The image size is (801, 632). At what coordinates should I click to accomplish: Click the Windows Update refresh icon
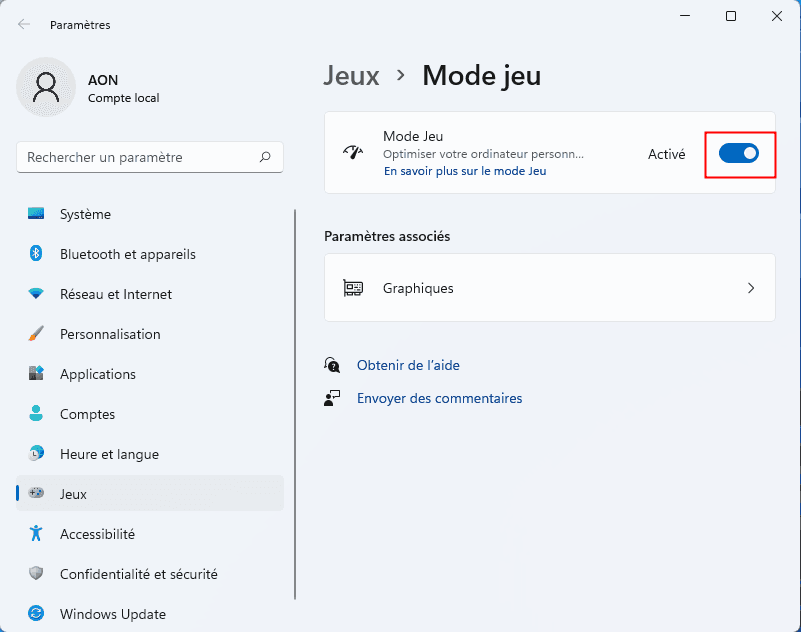37,614
